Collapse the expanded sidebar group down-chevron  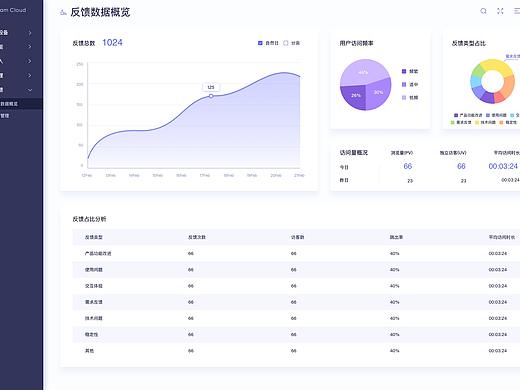(x=30, y=90)
